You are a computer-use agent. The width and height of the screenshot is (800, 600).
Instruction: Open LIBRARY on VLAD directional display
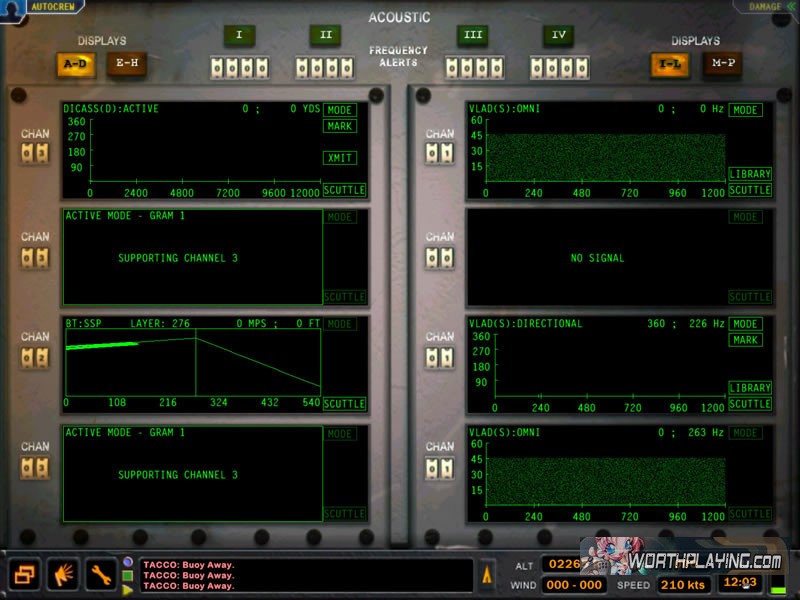coord(749,388)
